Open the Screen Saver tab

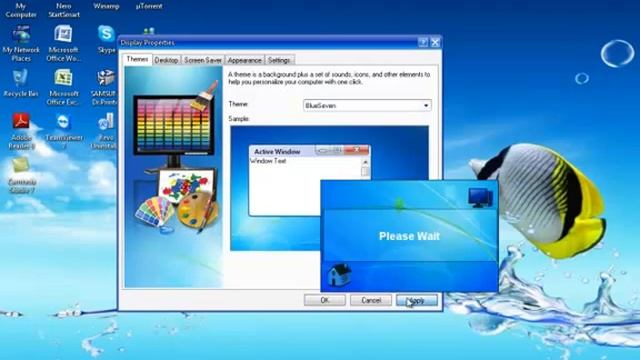pos(203,60)
